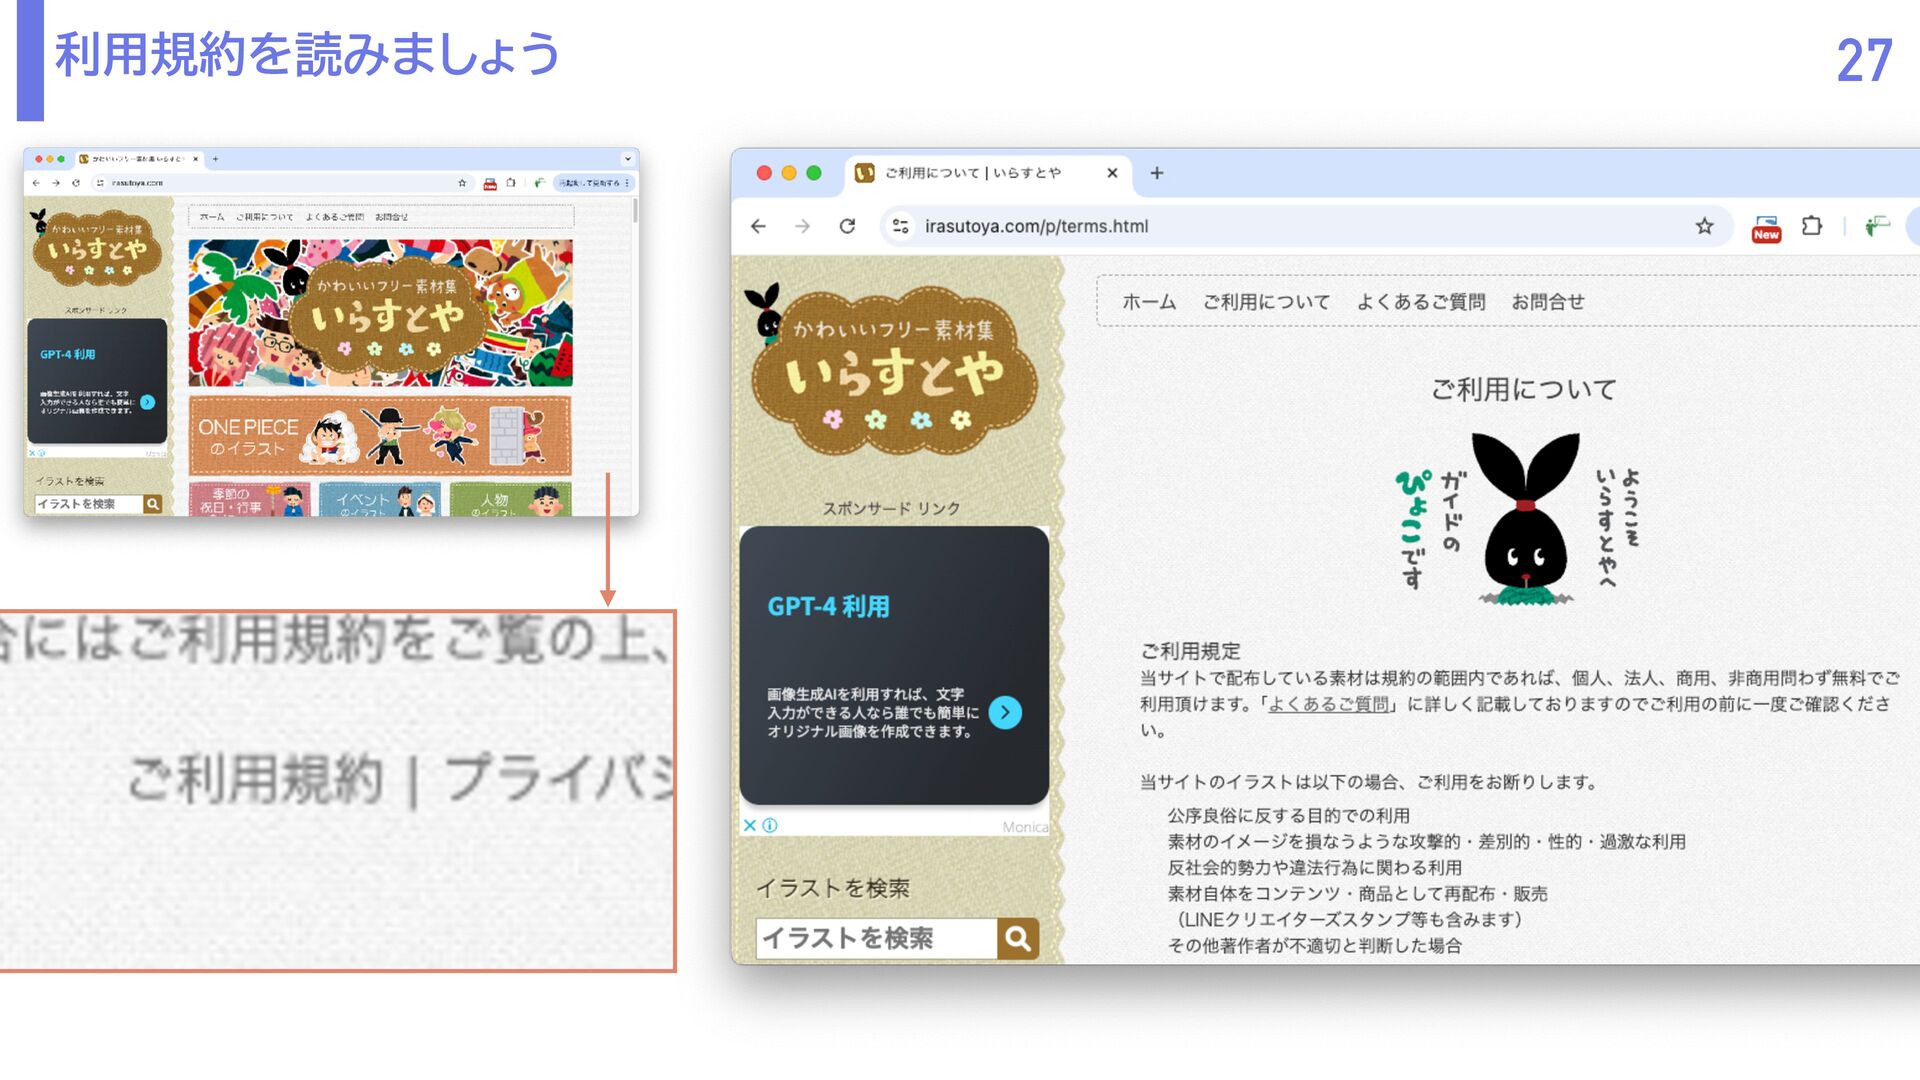Click the forward arrow in large browser window

tap(802, 226)
